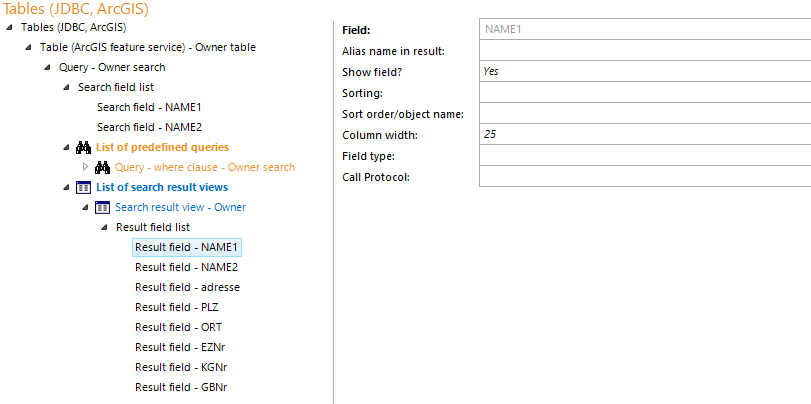Image resolution: width=811 pixels, height=404 pixels.
Task: Click the Tables (JDBC, ArcGIS) orange heading
Action: click(x=76, y=9)
